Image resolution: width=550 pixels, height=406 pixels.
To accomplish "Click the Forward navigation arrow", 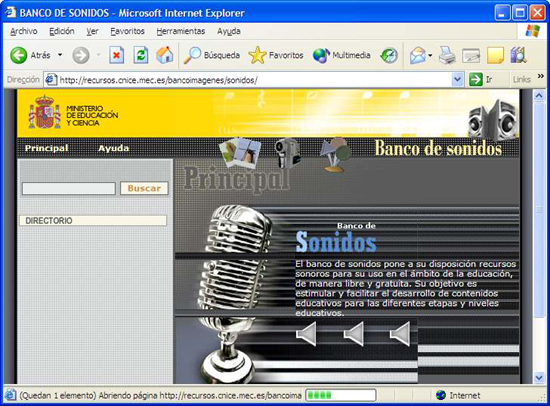I will 81,55.
